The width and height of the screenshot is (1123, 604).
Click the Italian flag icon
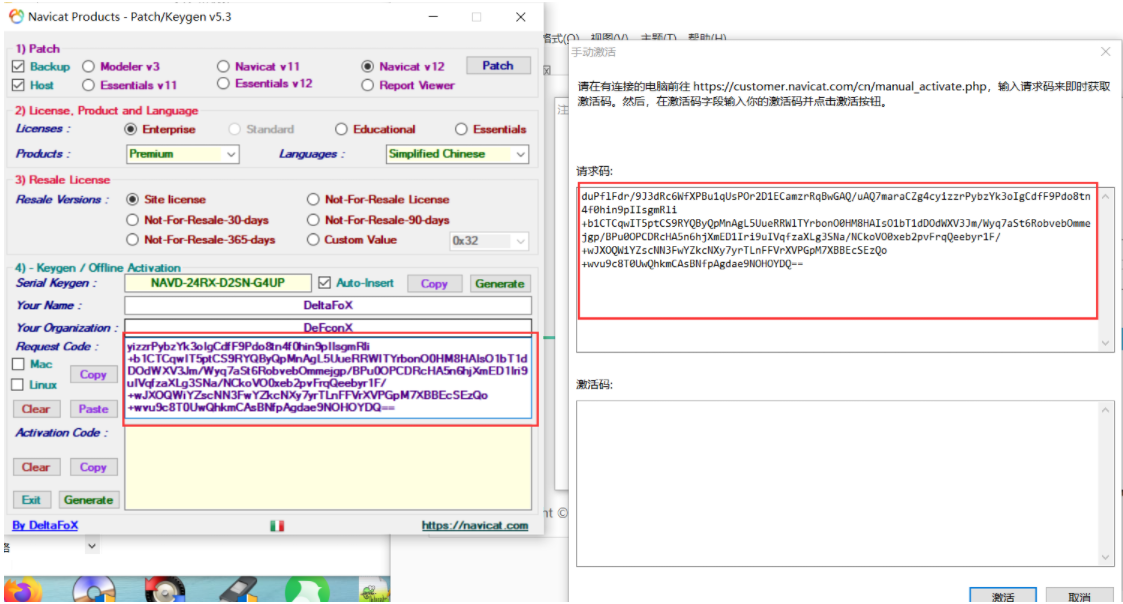pos(277,526)
